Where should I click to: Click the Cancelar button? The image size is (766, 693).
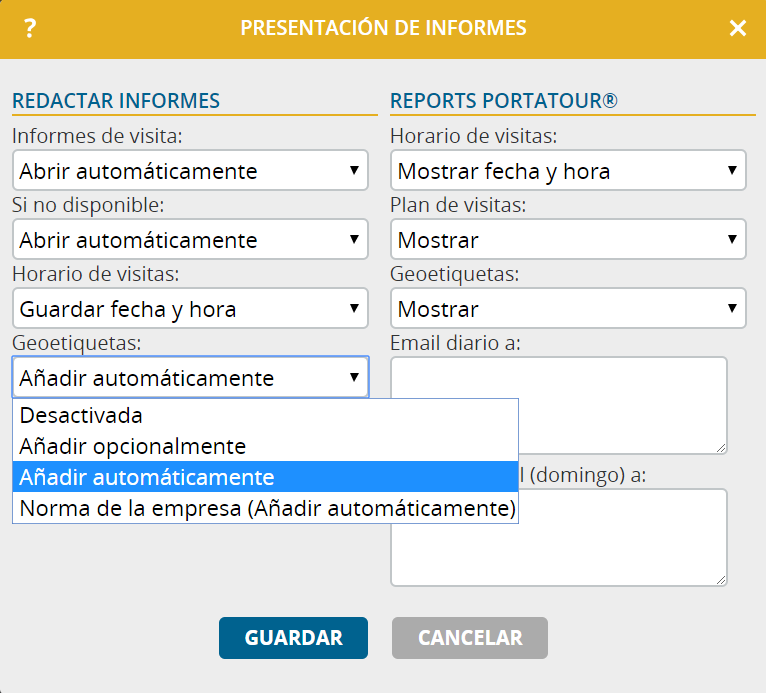pyautogui.click(x=469, y=638)
